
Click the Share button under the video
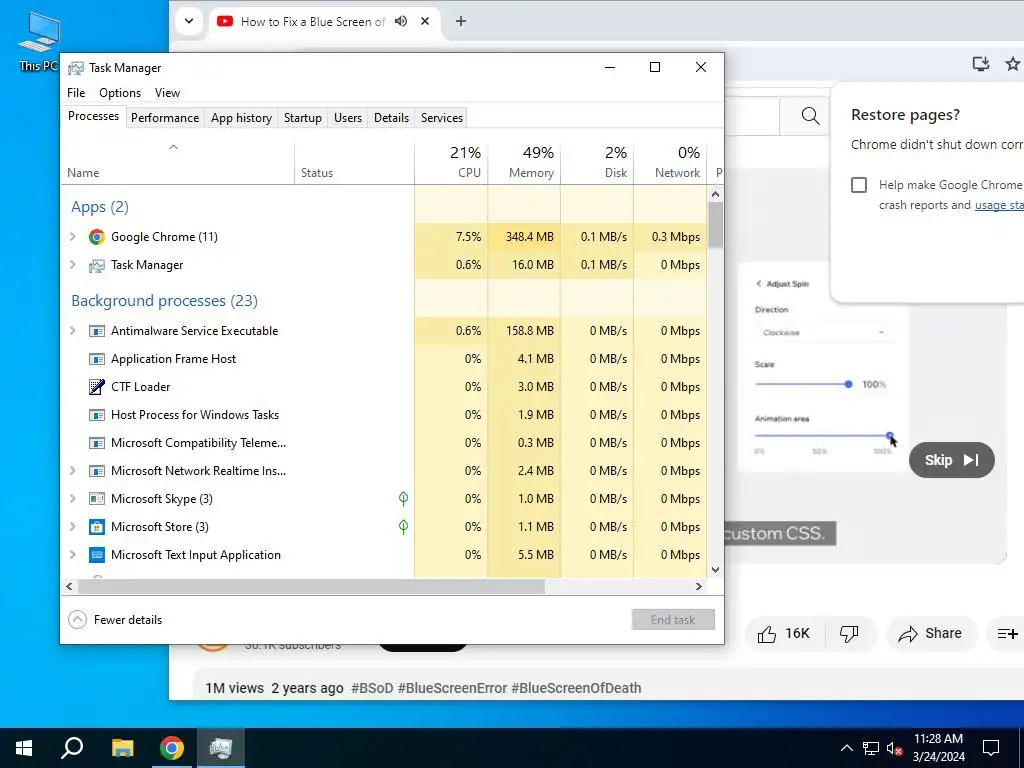(x=931, y=633)
